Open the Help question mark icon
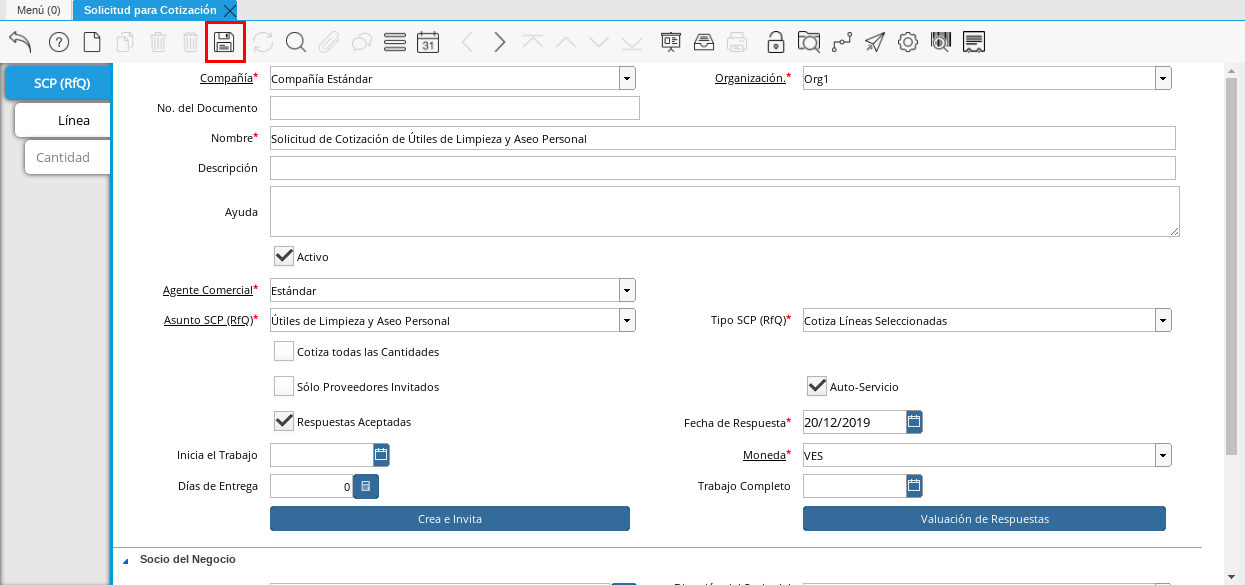The height and width of the screenshot is (585, 1245). 59,42
